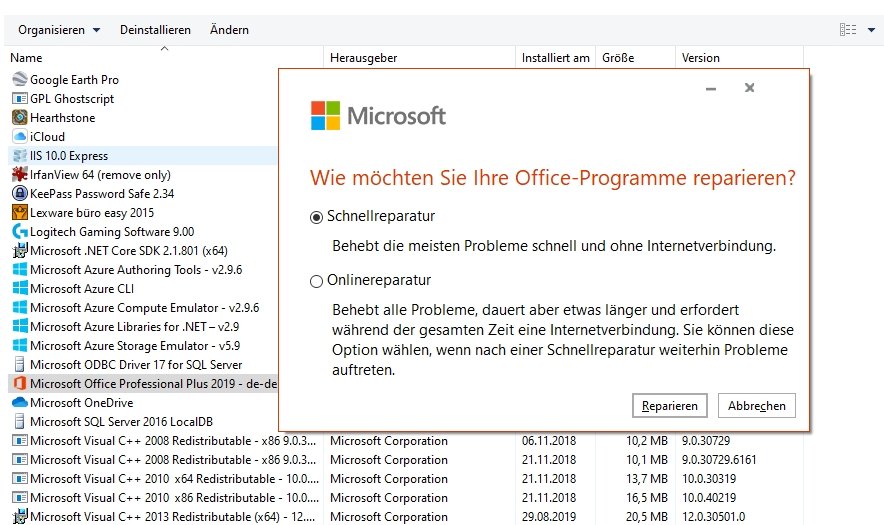Image resolution: width=884 pixels, height=525 pixels.
Task: Click the iCloud cloud icon
Action: coord(20,136)
